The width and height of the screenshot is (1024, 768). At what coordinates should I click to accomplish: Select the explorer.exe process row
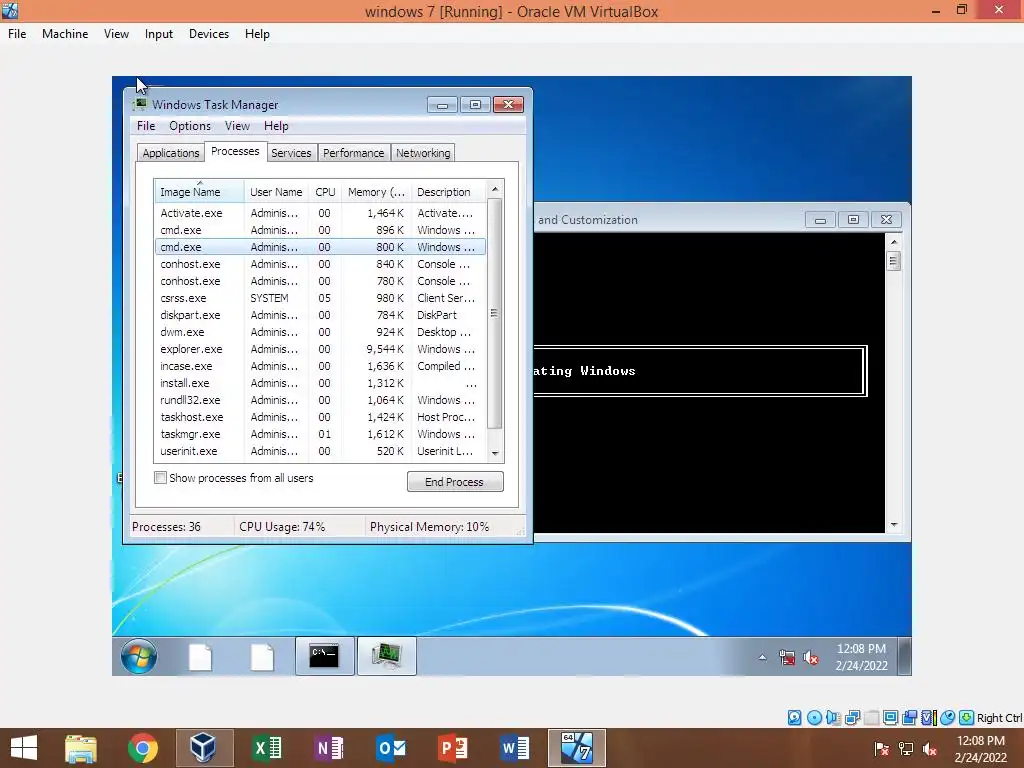tap(320, 349)
